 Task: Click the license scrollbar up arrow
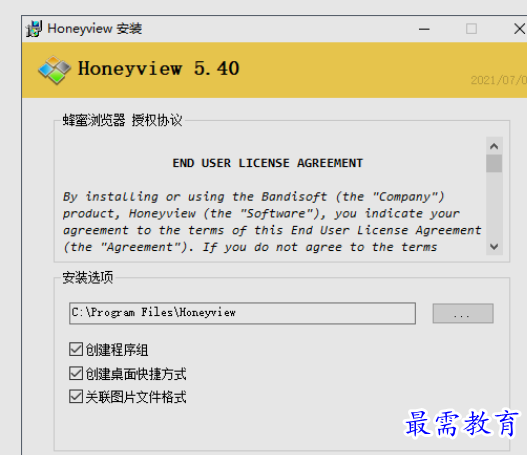coord(494,146)
